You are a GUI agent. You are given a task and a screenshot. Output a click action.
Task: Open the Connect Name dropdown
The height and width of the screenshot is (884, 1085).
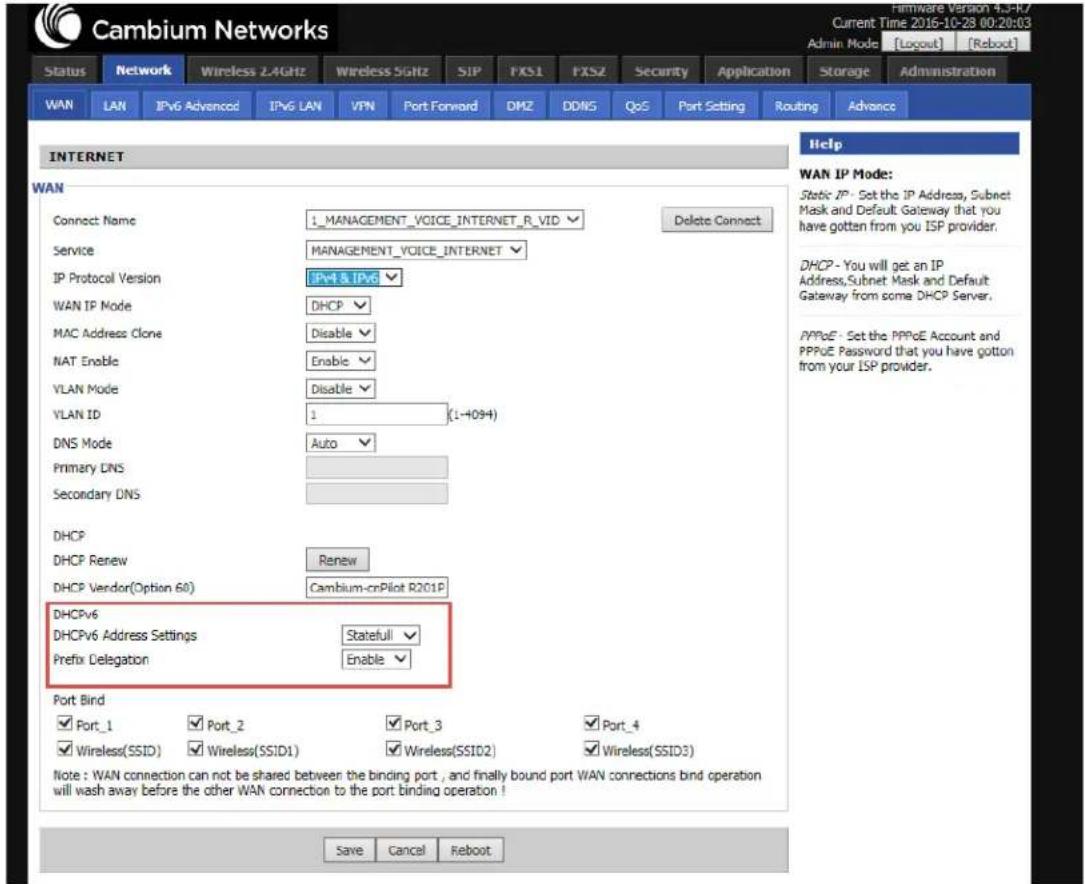point(444,220)
